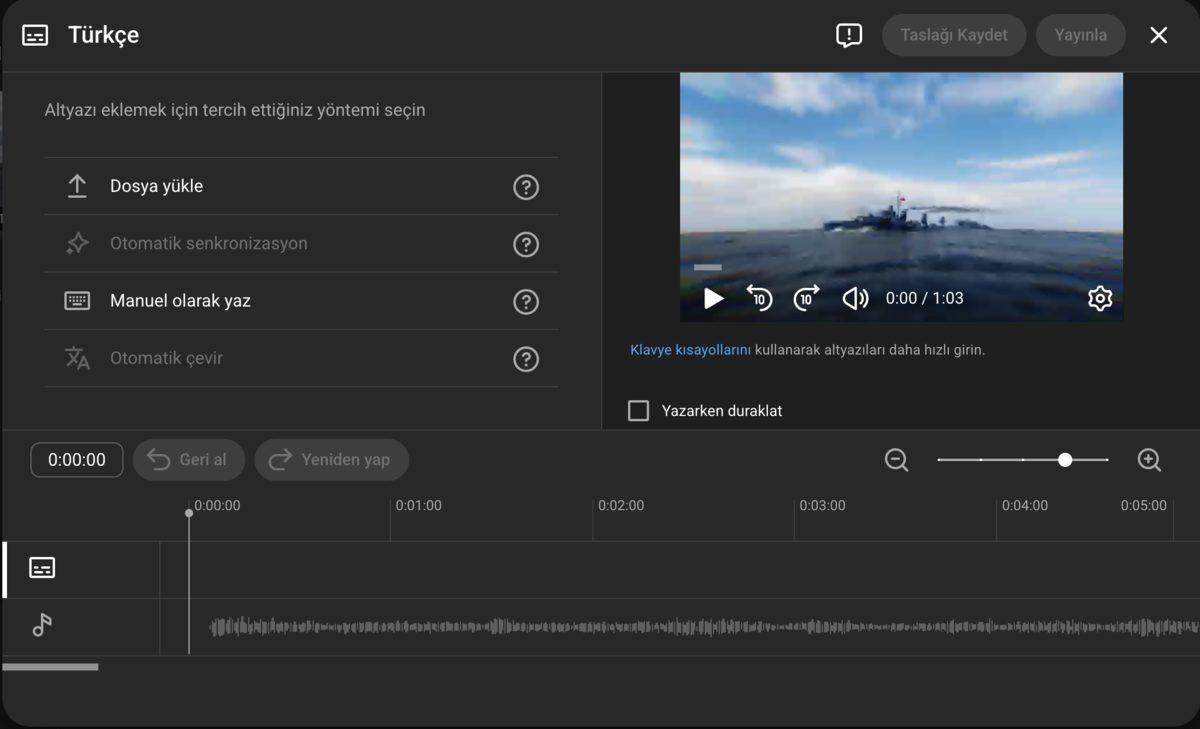Click the 0:00:00 timecode field

[x=77, y=460]
